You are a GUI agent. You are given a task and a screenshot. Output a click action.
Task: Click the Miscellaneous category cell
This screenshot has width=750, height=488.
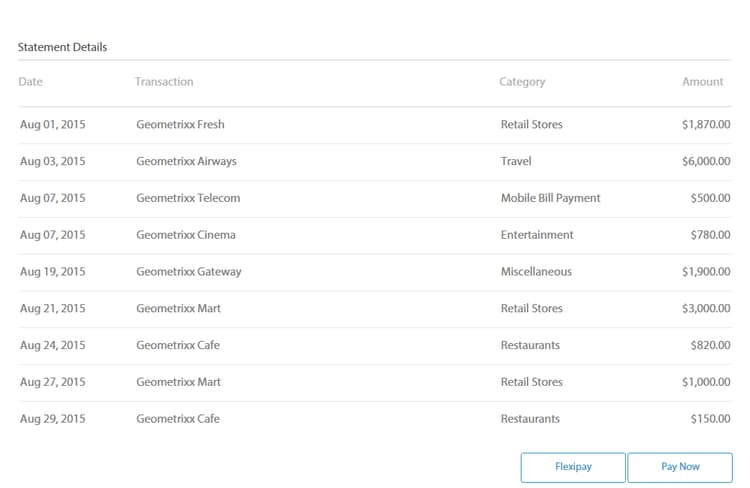pos(536,272)
